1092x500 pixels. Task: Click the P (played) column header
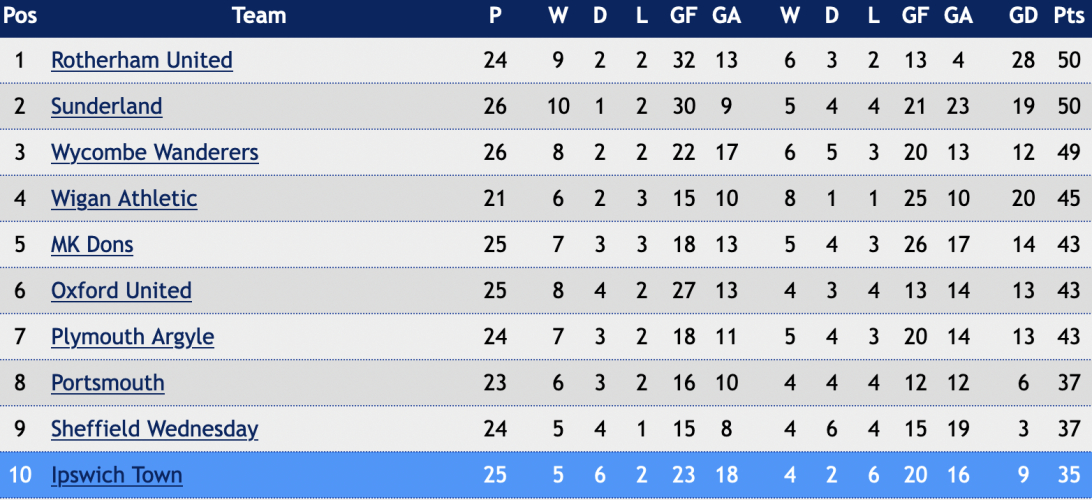(495, 15)
